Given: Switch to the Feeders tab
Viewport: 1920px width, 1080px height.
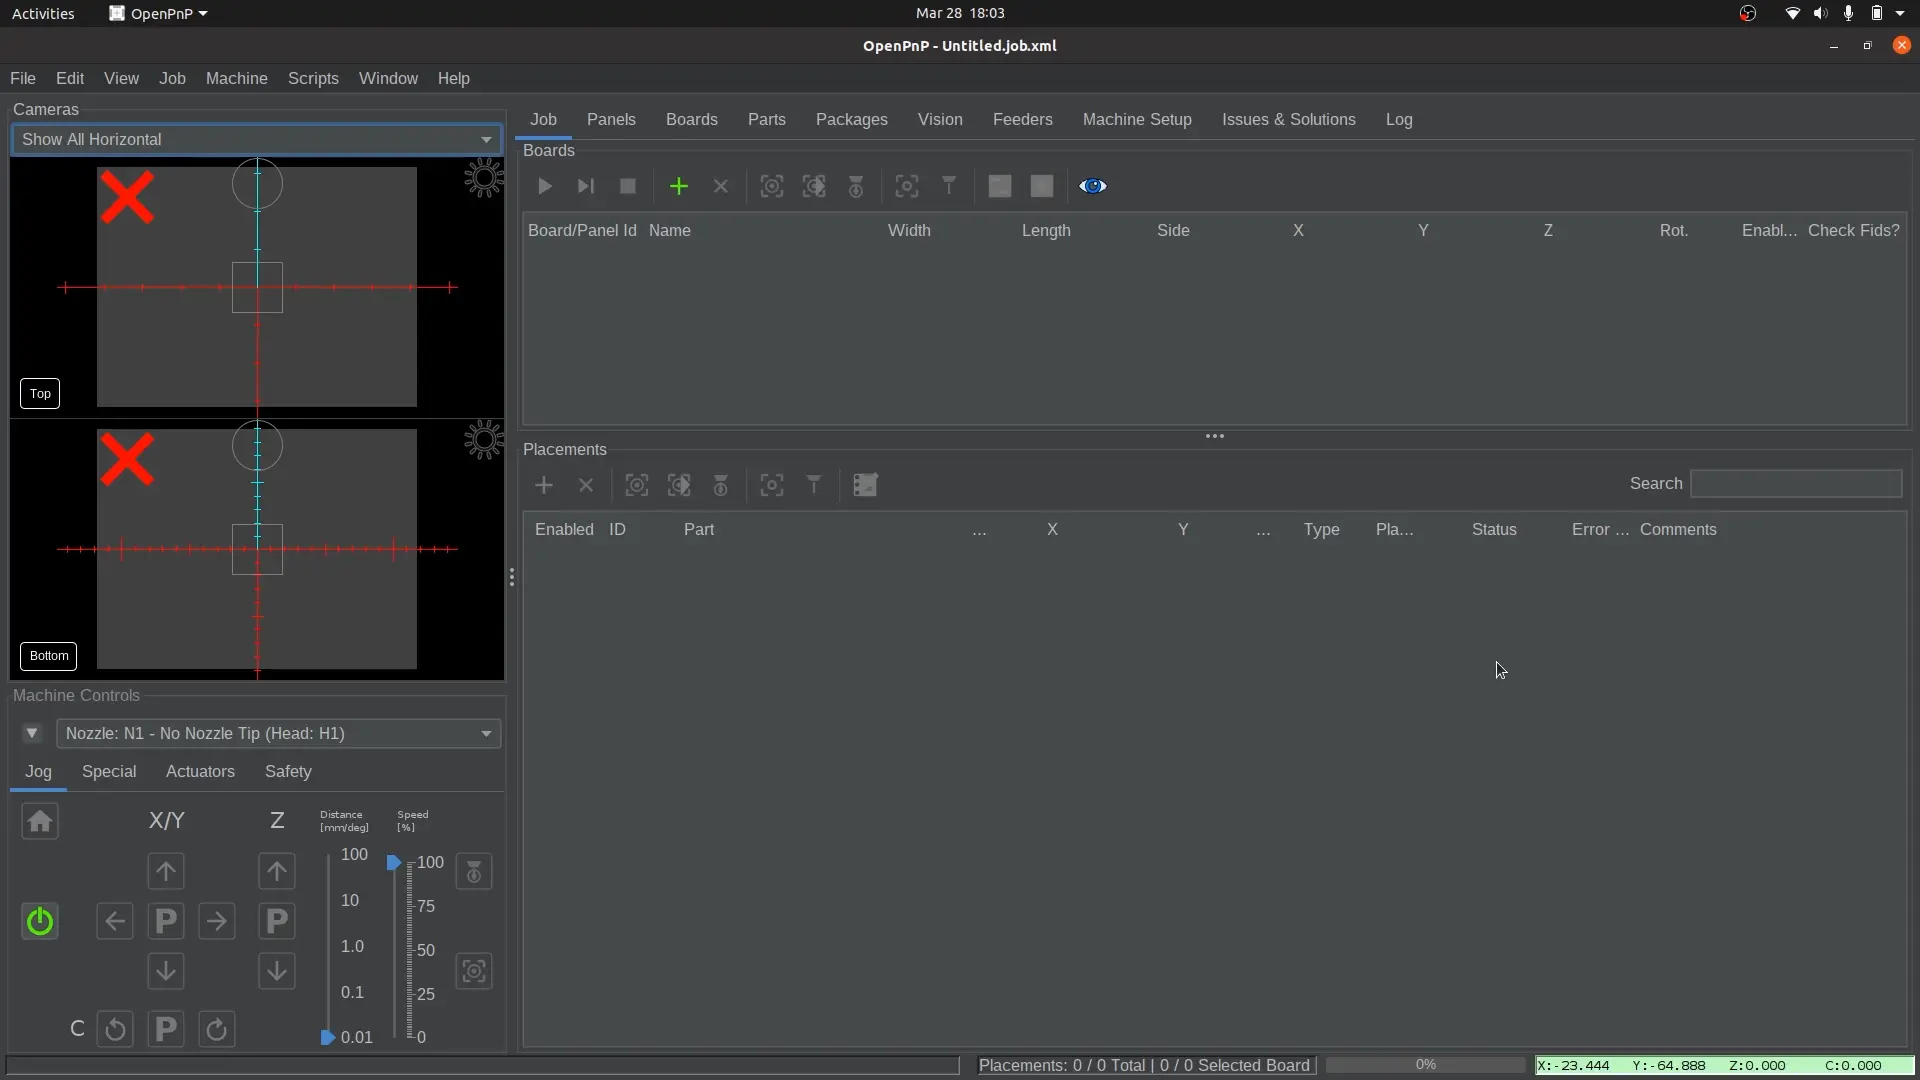Looking at the screenshot, I should click(1022, 119).
